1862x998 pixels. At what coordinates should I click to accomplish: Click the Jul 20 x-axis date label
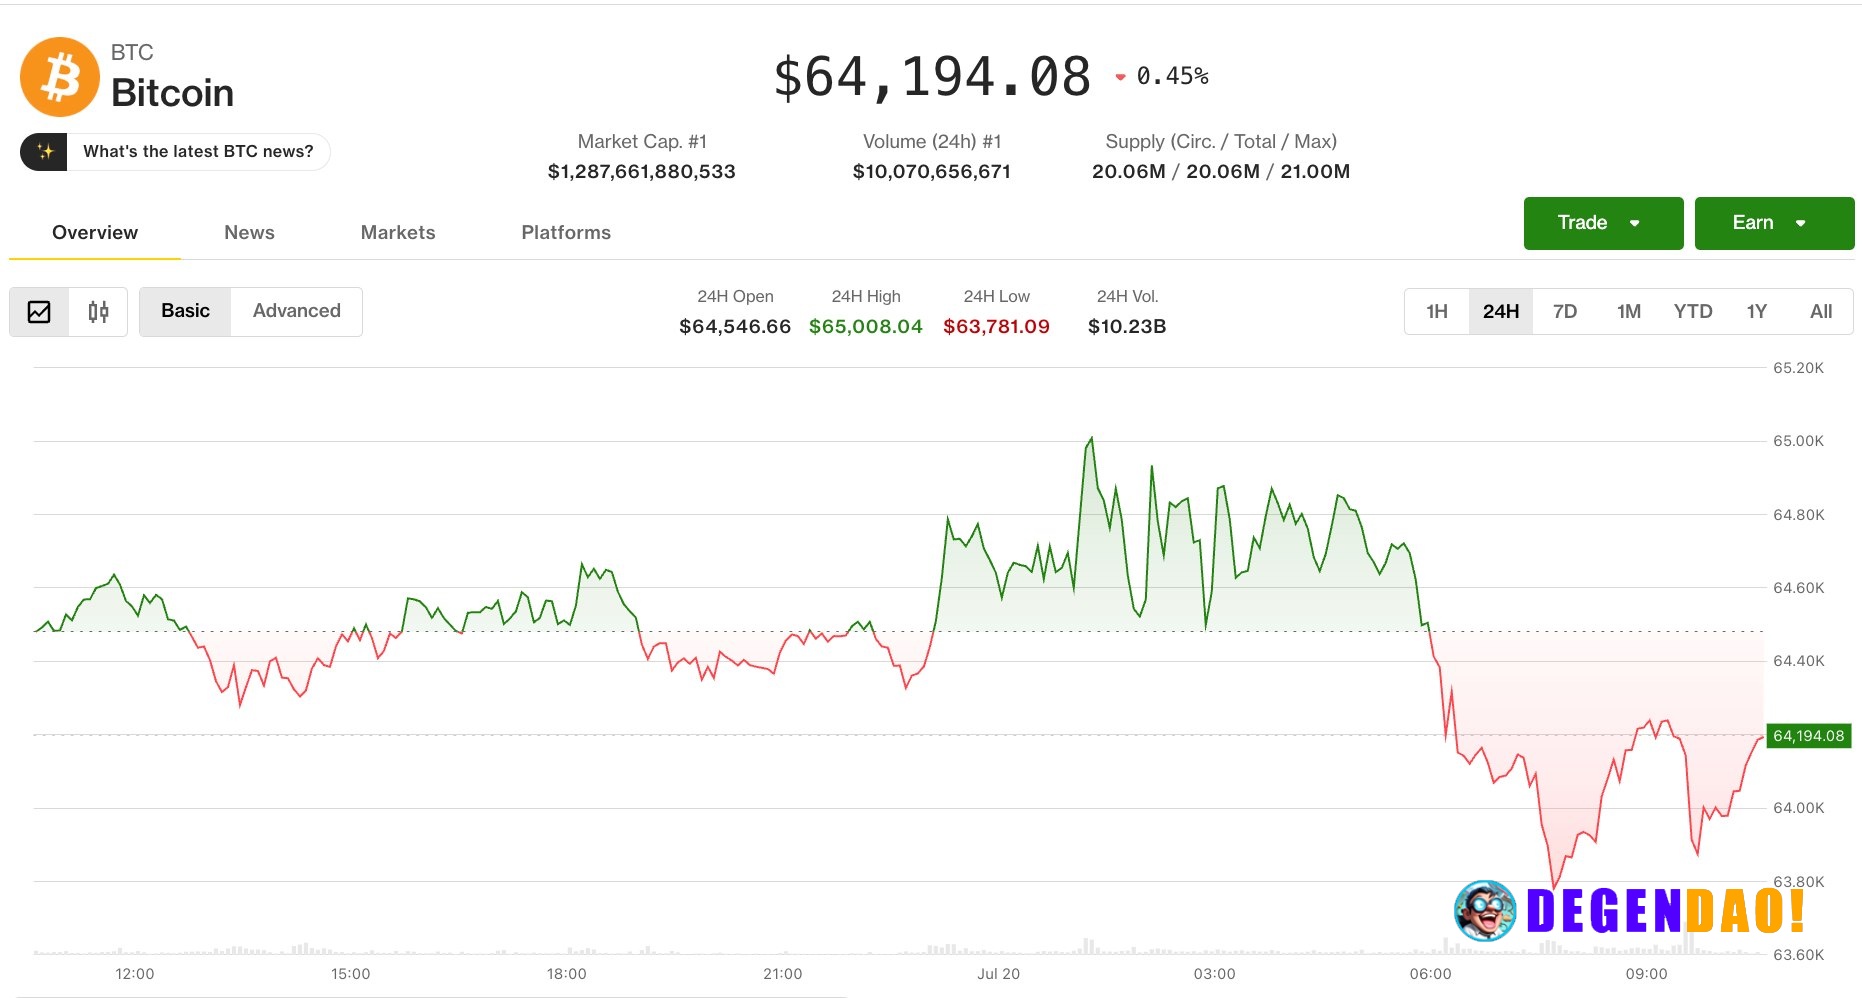click(998, 974)
